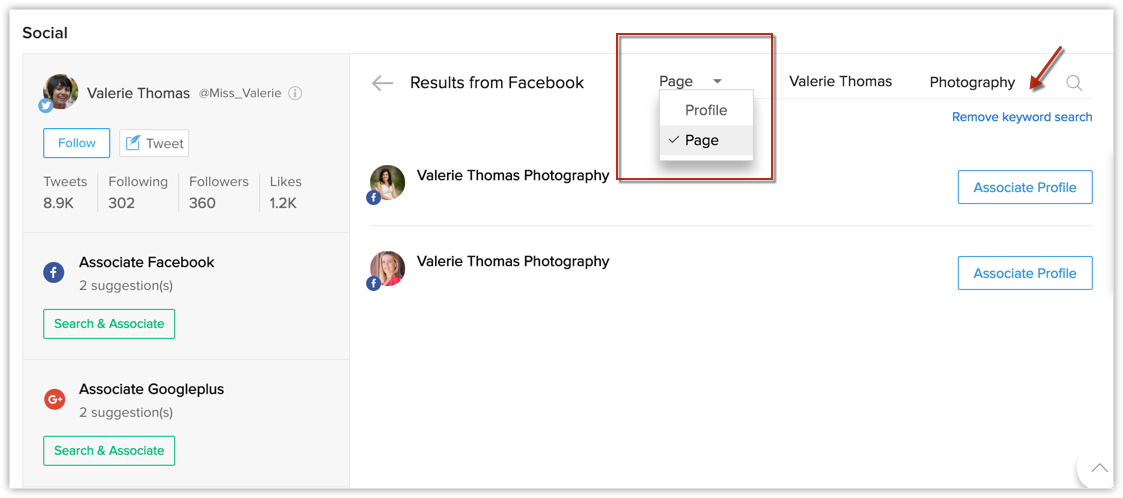The image size is (1123, 498).
Task: Click the search magnifier icon
Action: point(1074,83)
